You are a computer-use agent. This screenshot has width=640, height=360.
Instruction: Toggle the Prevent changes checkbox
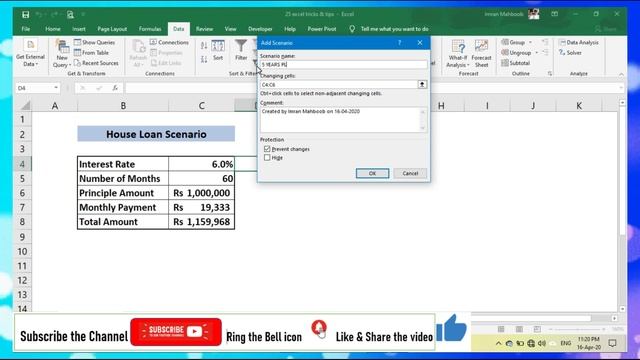[x=267, y=149]
